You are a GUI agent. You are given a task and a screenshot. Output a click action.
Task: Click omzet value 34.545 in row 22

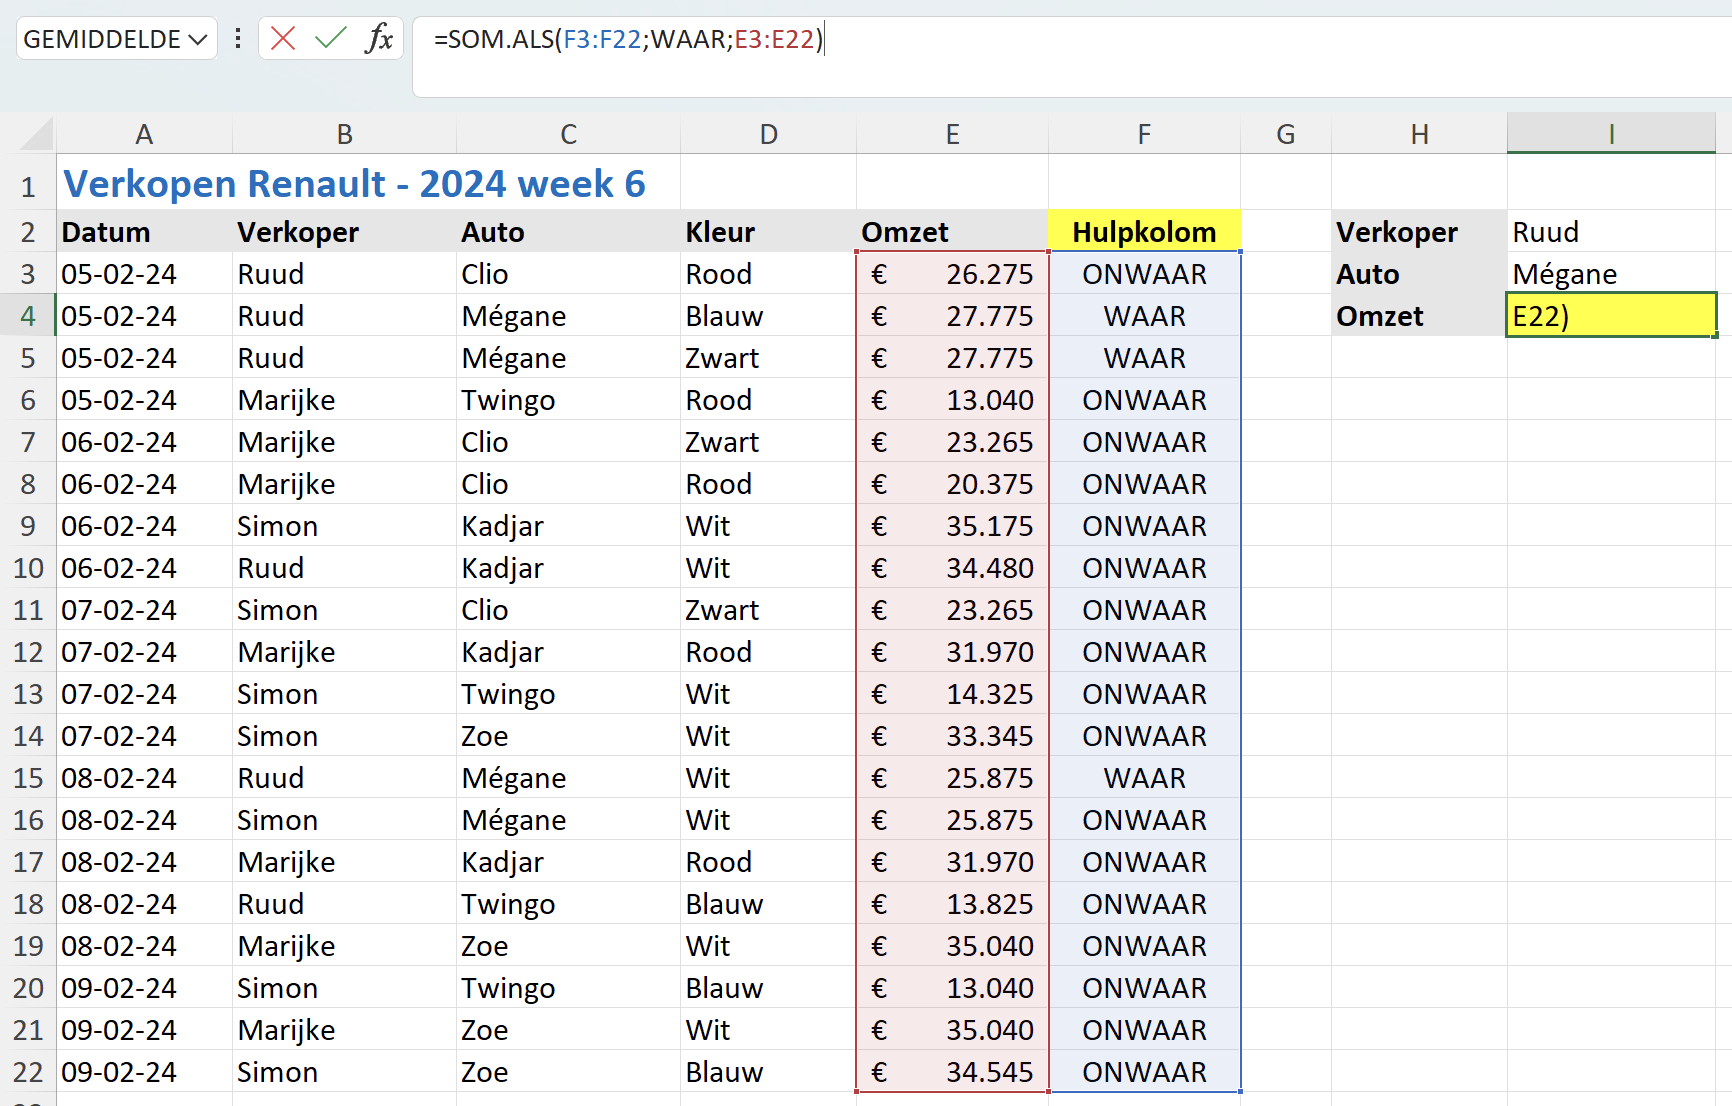click(x=952, y=1072)
